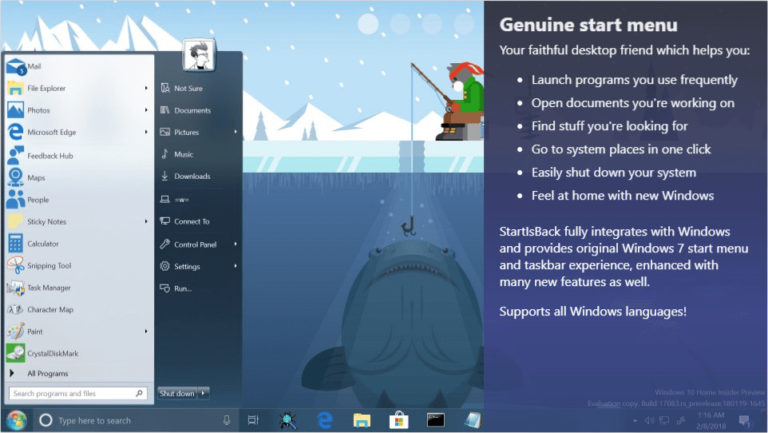Click the Cortana microphone icon
Viewport: 768px width, 433px height.
226,420
